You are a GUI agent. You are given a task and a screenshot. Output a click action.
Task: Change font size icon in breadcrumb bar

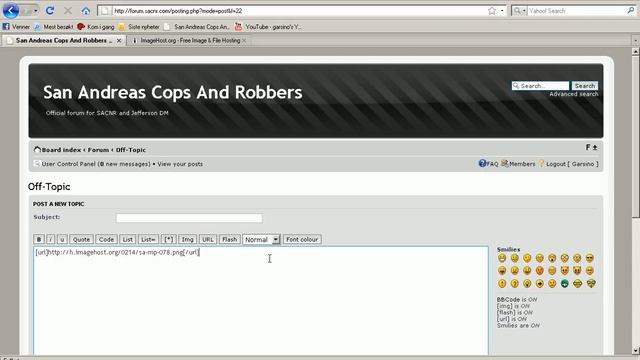pos(591,147)
